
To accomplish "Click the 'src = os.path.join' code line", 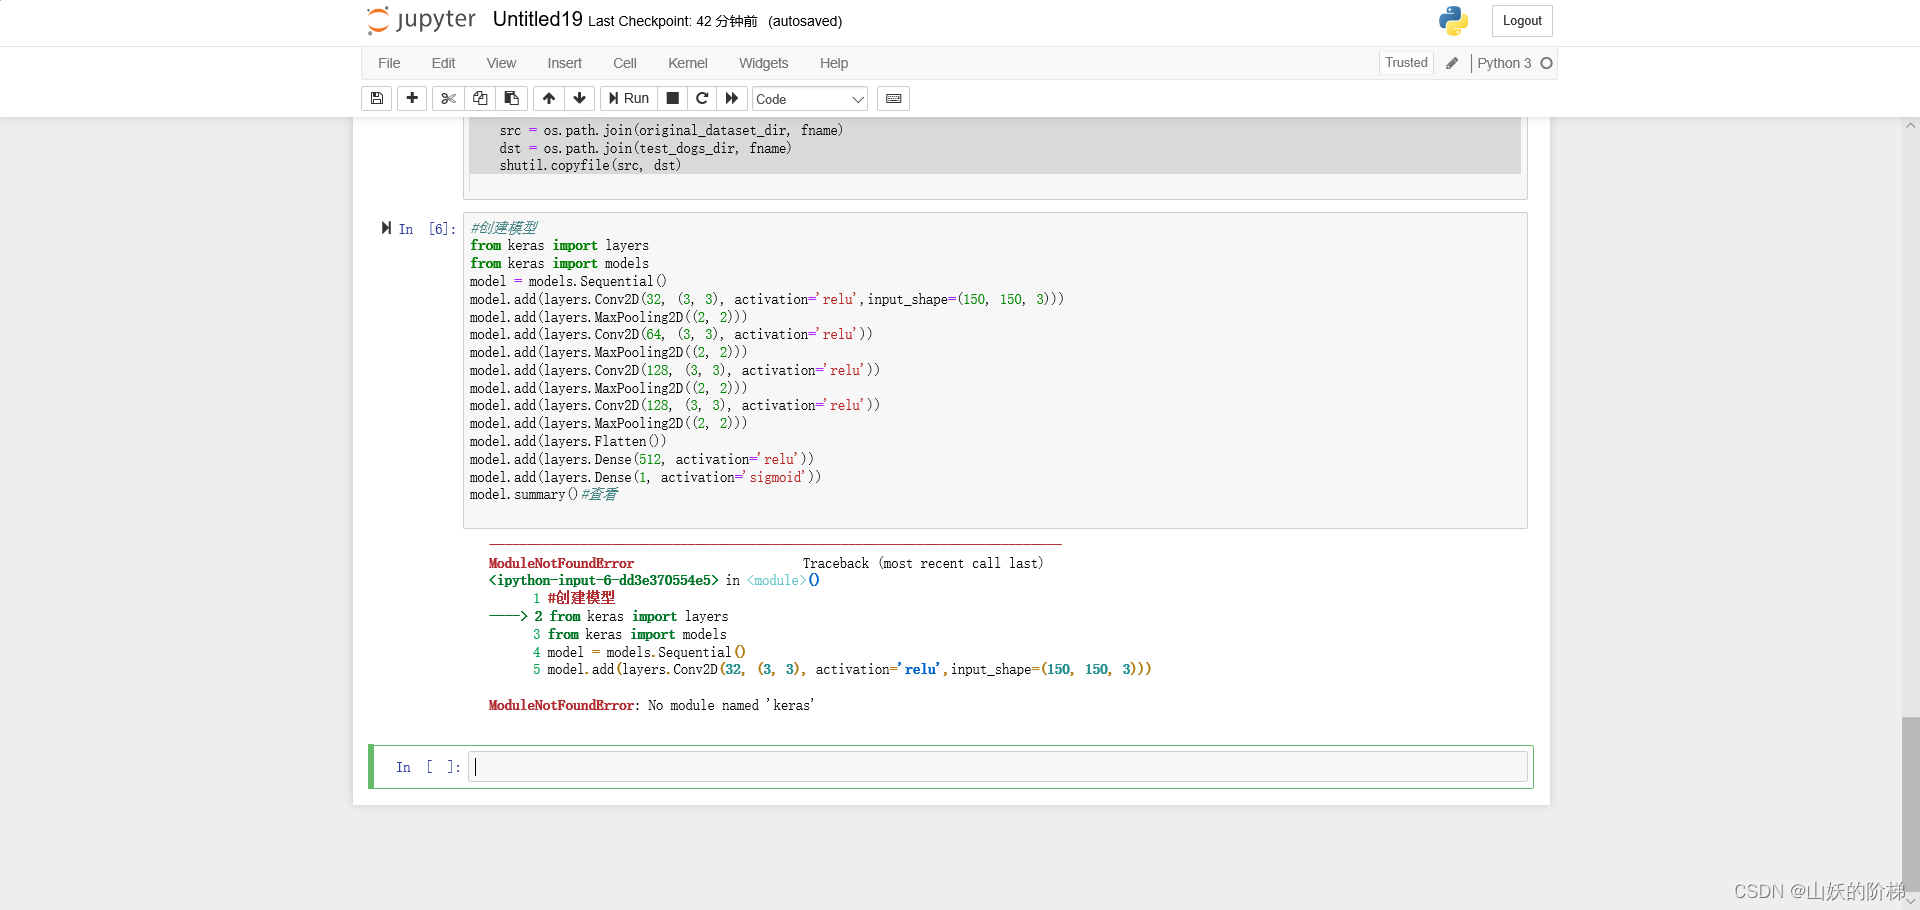I will (x=671, y=131).
